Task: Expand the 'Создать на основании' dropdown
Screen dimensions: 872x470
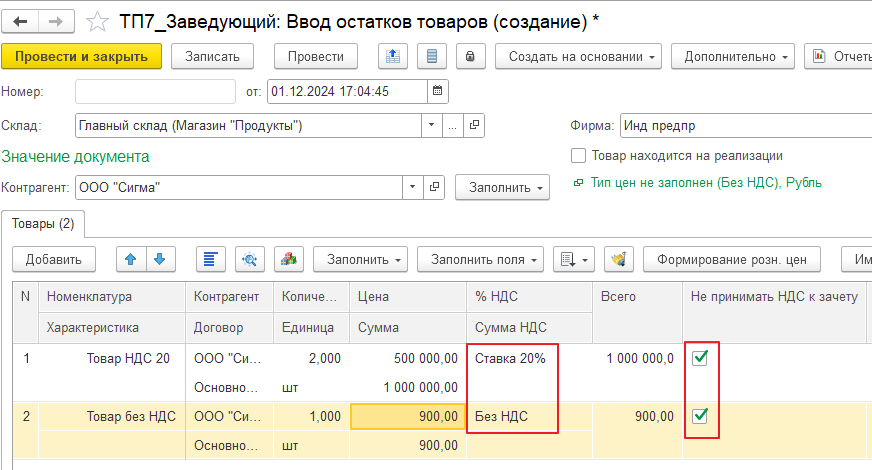Action: click(x=578, y=57)
